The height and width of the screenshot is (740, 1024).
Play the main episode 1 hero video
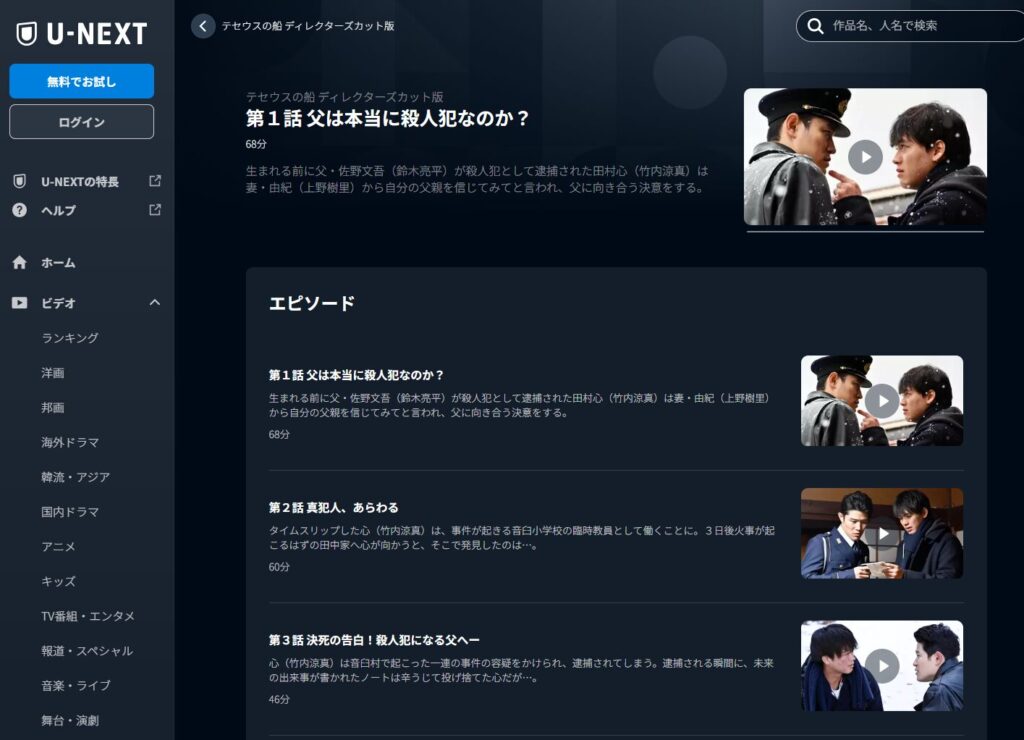[x=865, y=157]
